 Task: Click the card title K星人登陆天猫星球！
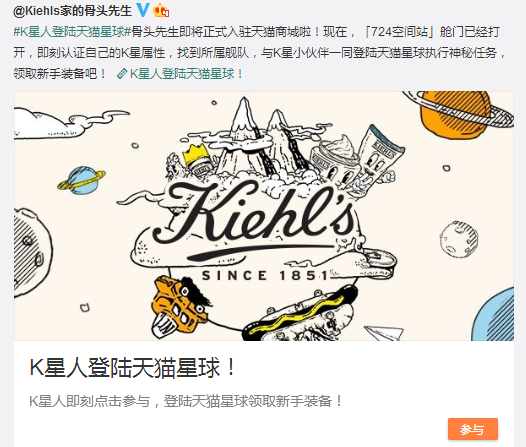[x=133, y=368]
